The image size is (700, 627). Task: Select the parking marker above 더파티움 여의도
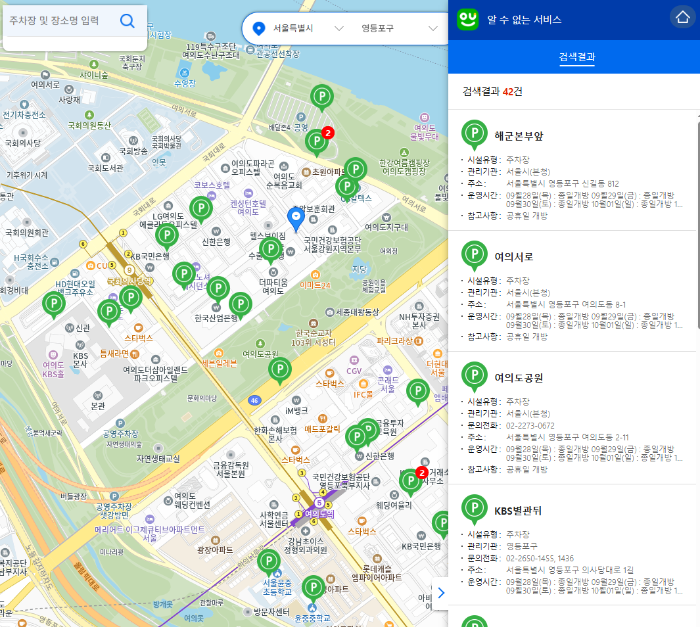(x=271, y=250)
